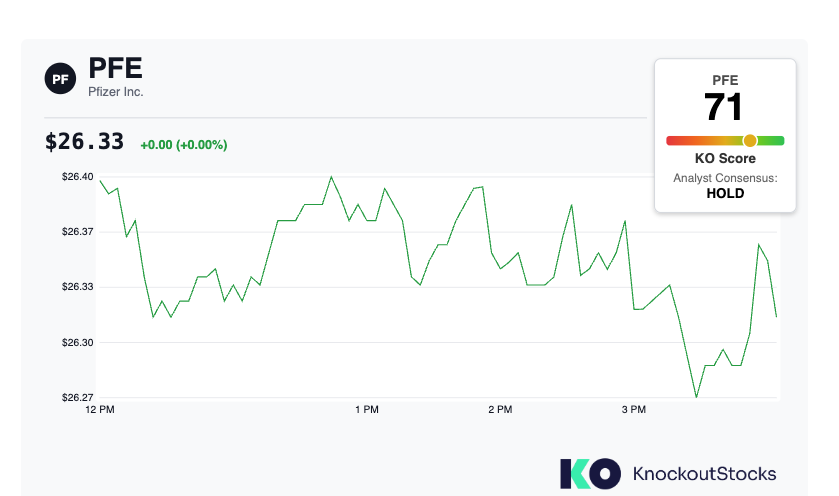
Task: Click the PFE label in score card
Action: (x=725, y=80)
